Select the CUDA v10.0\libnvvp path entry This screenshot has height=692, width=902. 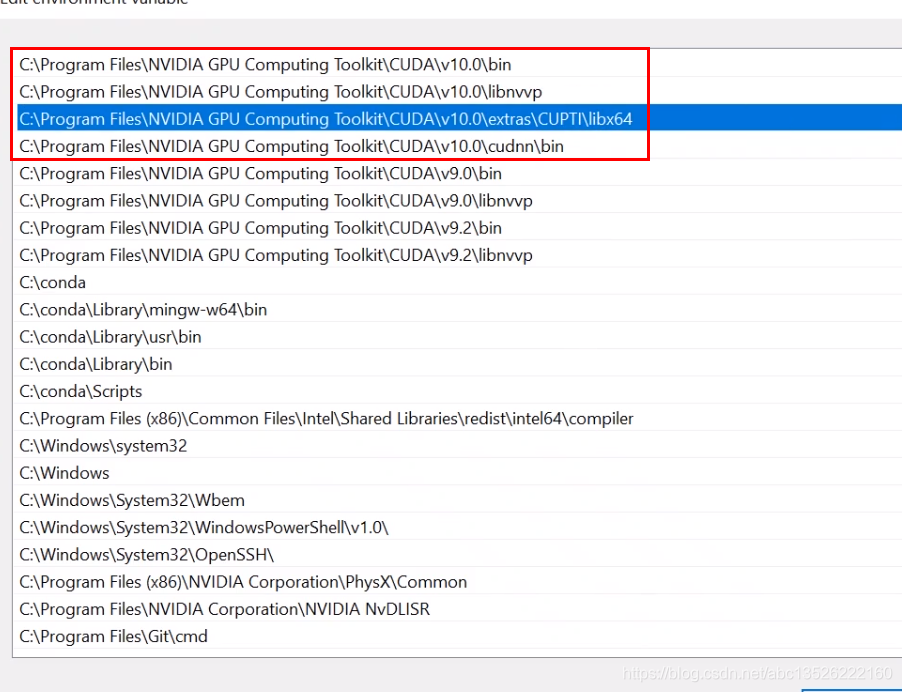(459, 91)
